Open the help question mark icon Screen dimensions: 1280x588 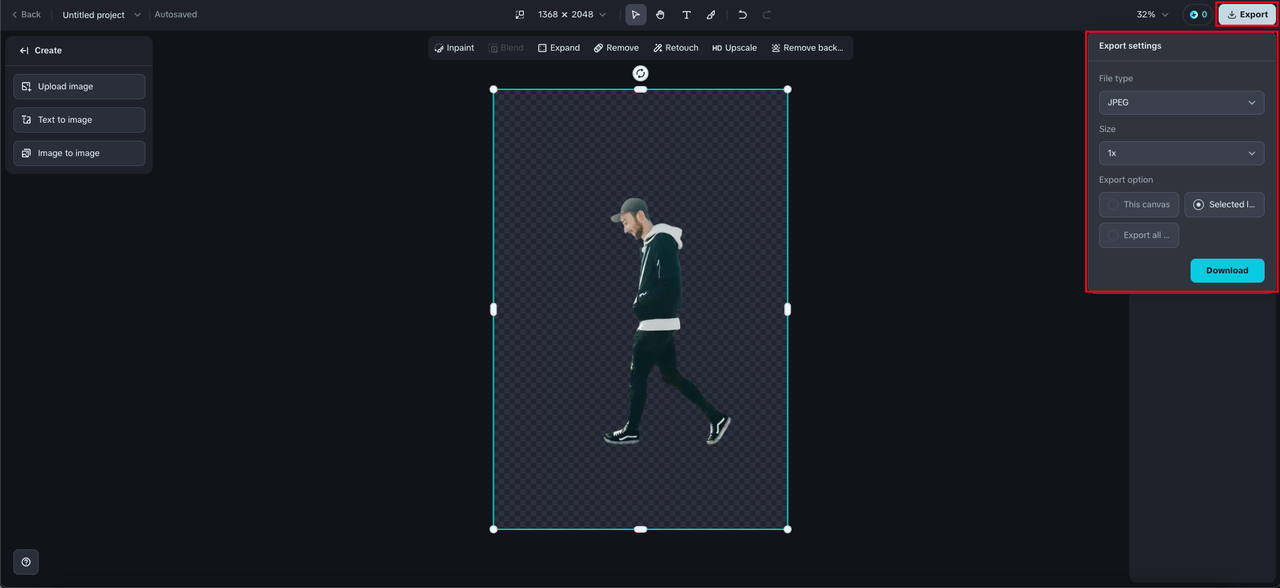coord(26,562)
